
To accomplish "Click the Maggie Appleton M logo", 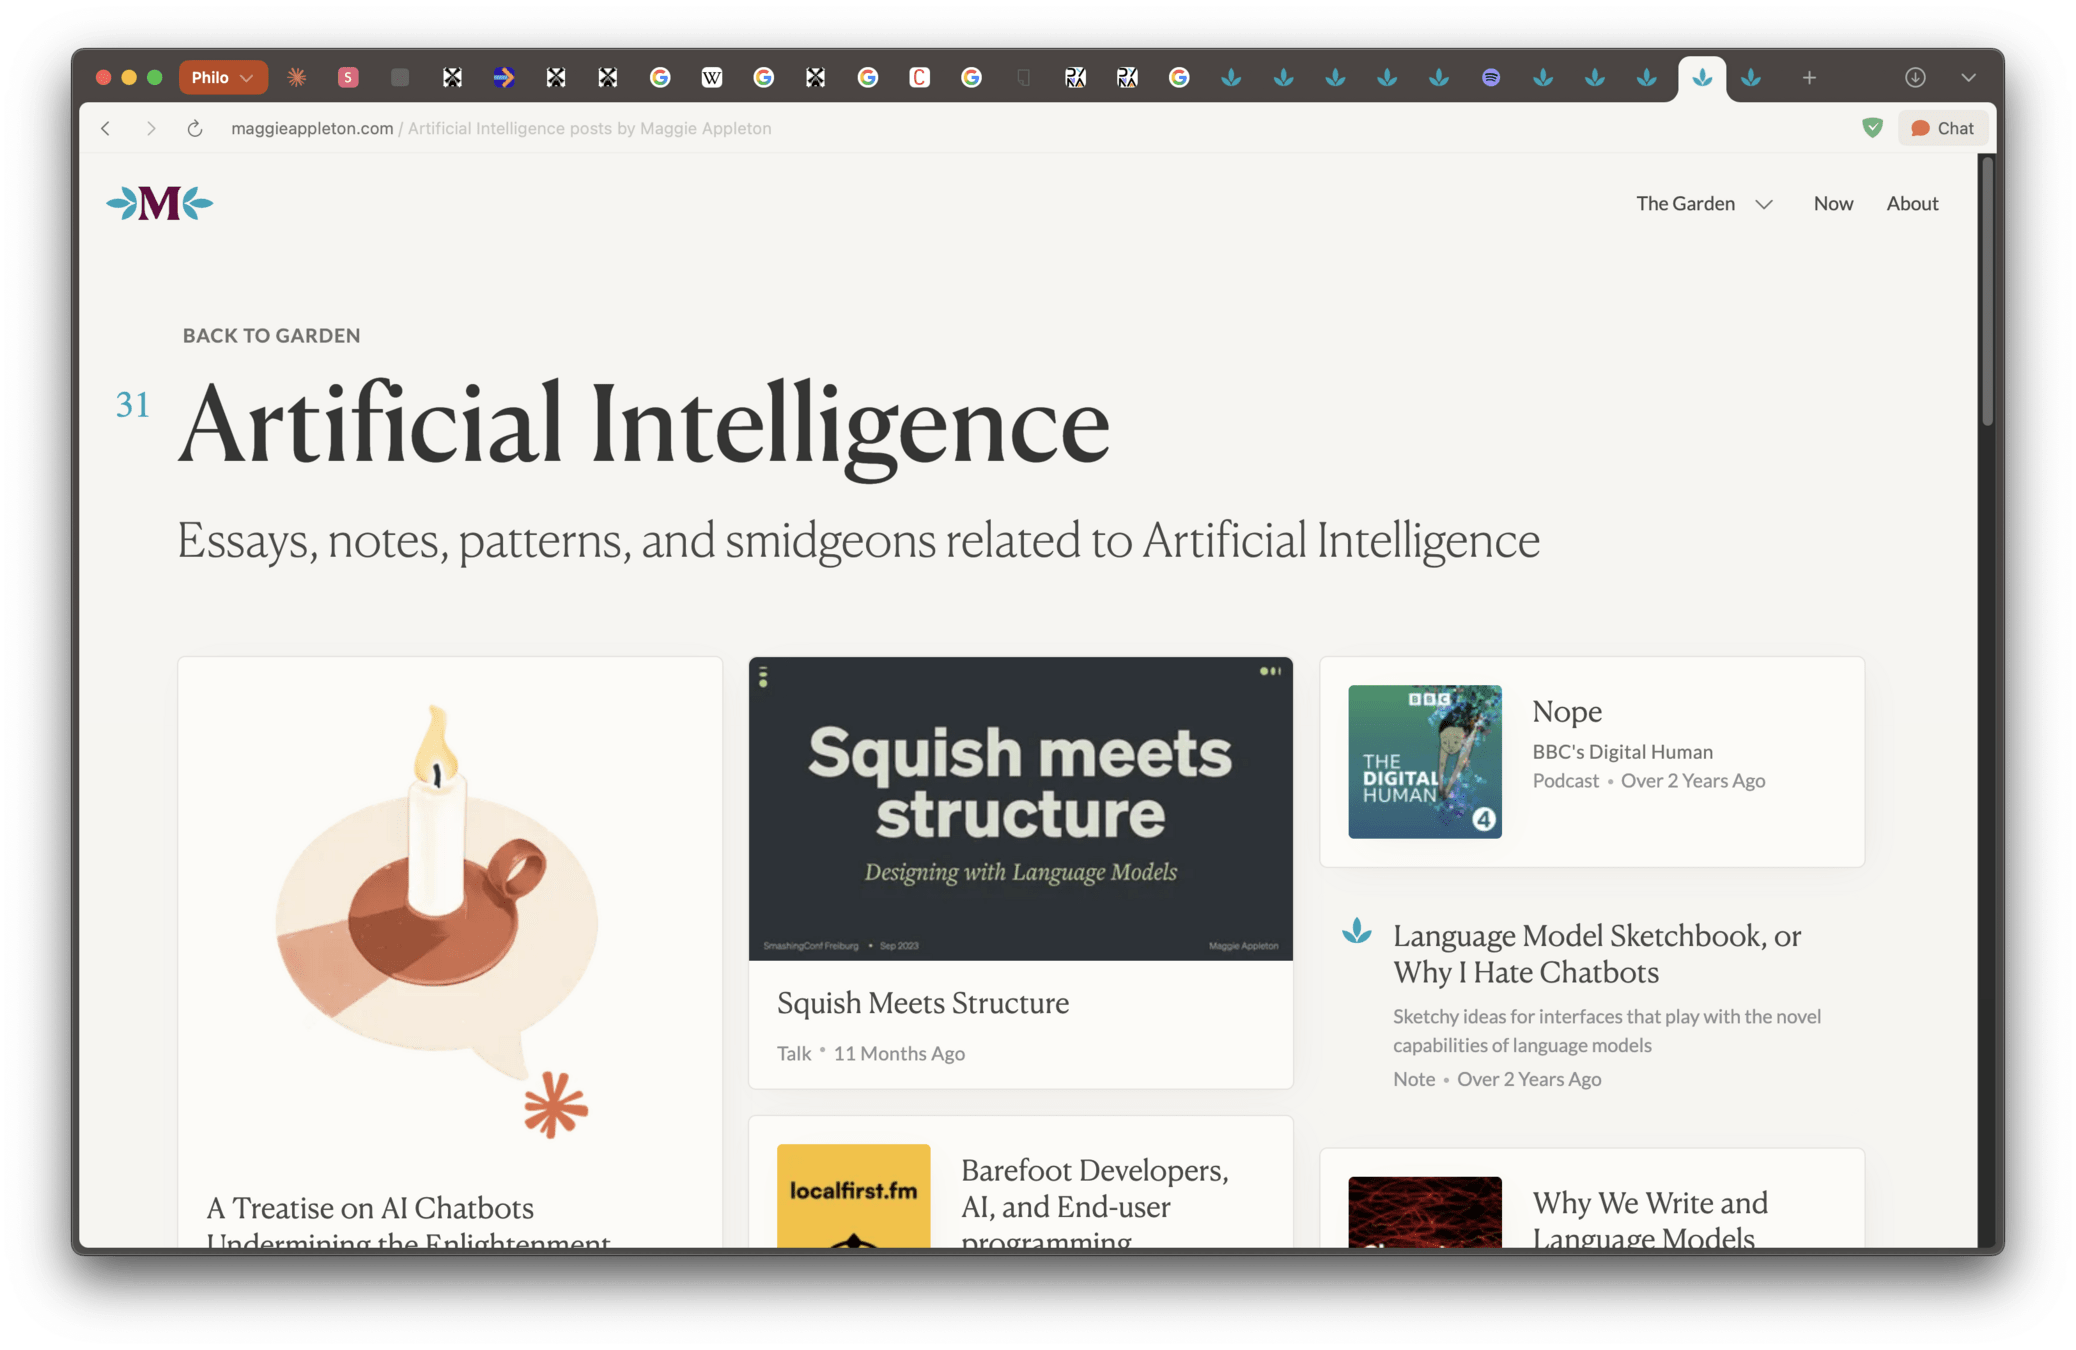I will point(160,203).
